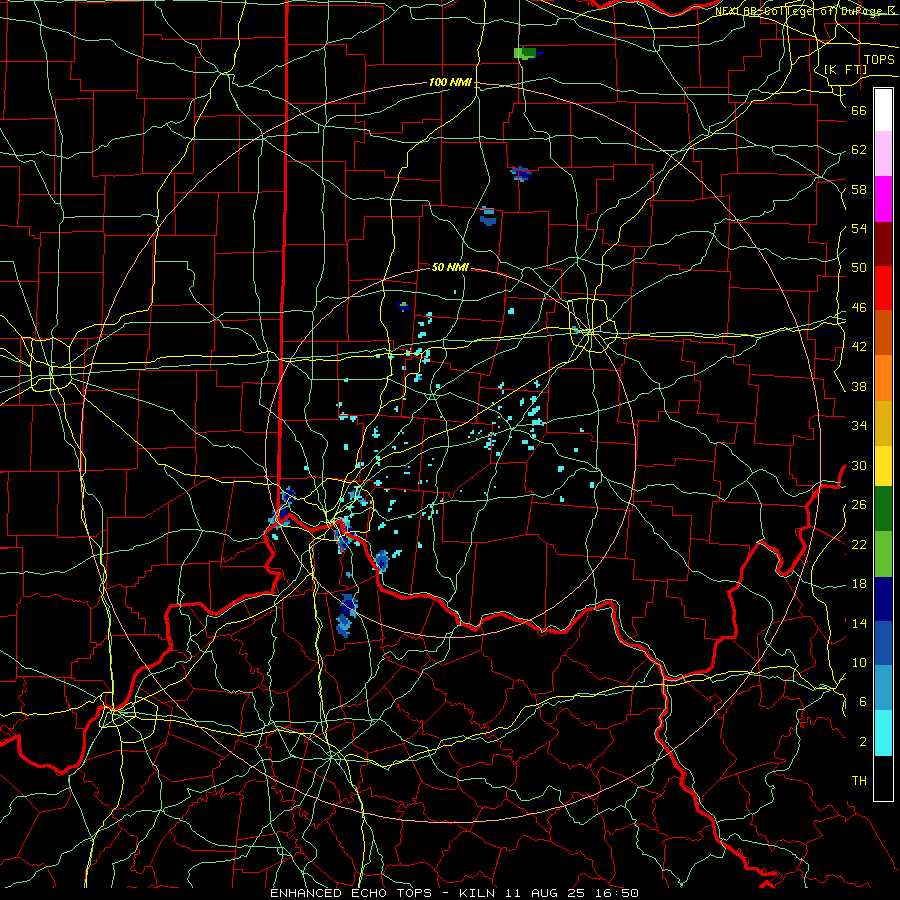Click the '30' scale value
This screenshot has height=900, width=900.
[859, 466]
